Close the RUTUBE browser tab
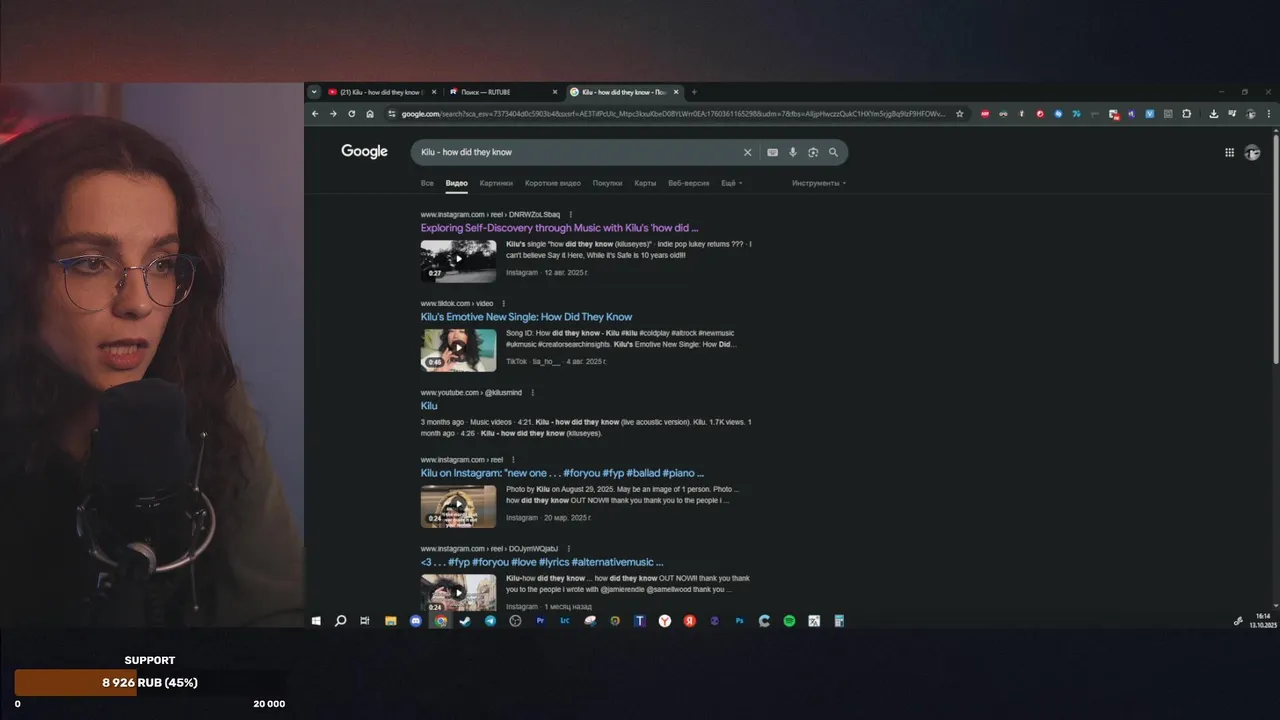This screenshot has height=720, width=1280. coord(554,92)
